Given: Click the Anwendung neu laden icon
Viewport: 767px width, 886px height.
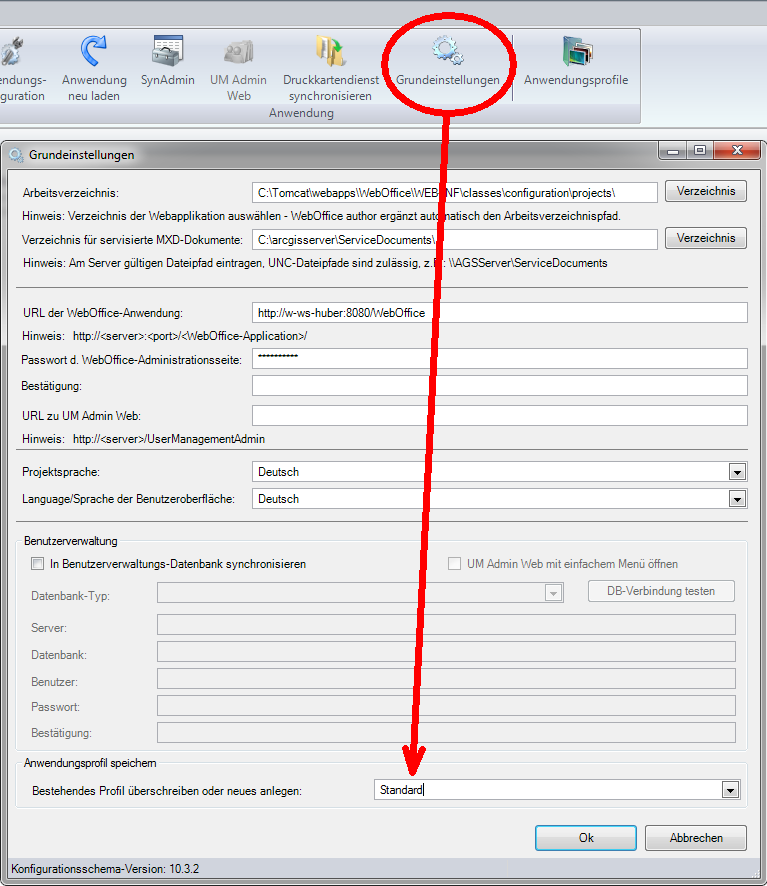Looking at the screenshot, I should pyautogui.click(x=93, y=51).
